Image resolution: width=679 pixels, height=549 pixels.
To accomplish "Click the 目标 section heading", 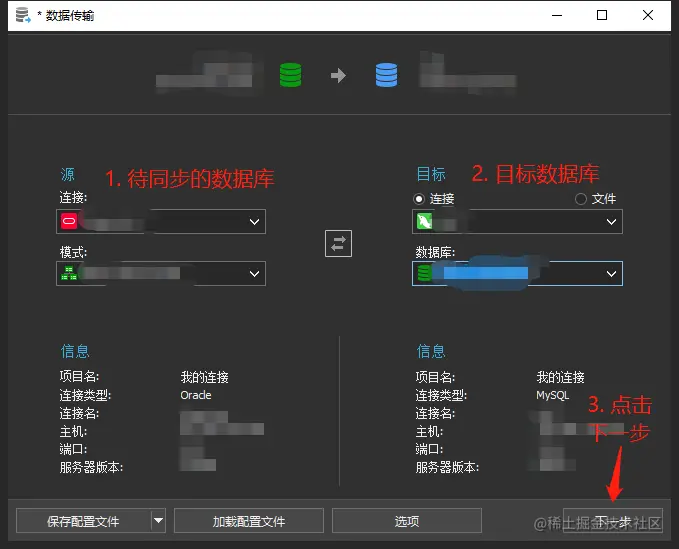I will [431, 174].
